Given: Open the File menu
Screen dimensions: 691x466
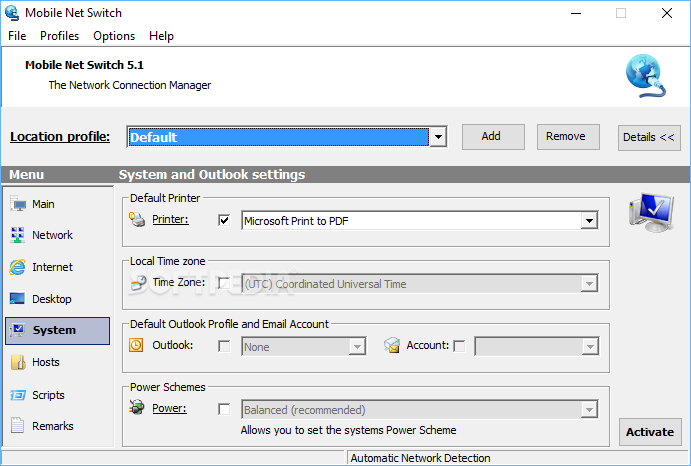Looking at the screenshot, I should tap(17, 36).
